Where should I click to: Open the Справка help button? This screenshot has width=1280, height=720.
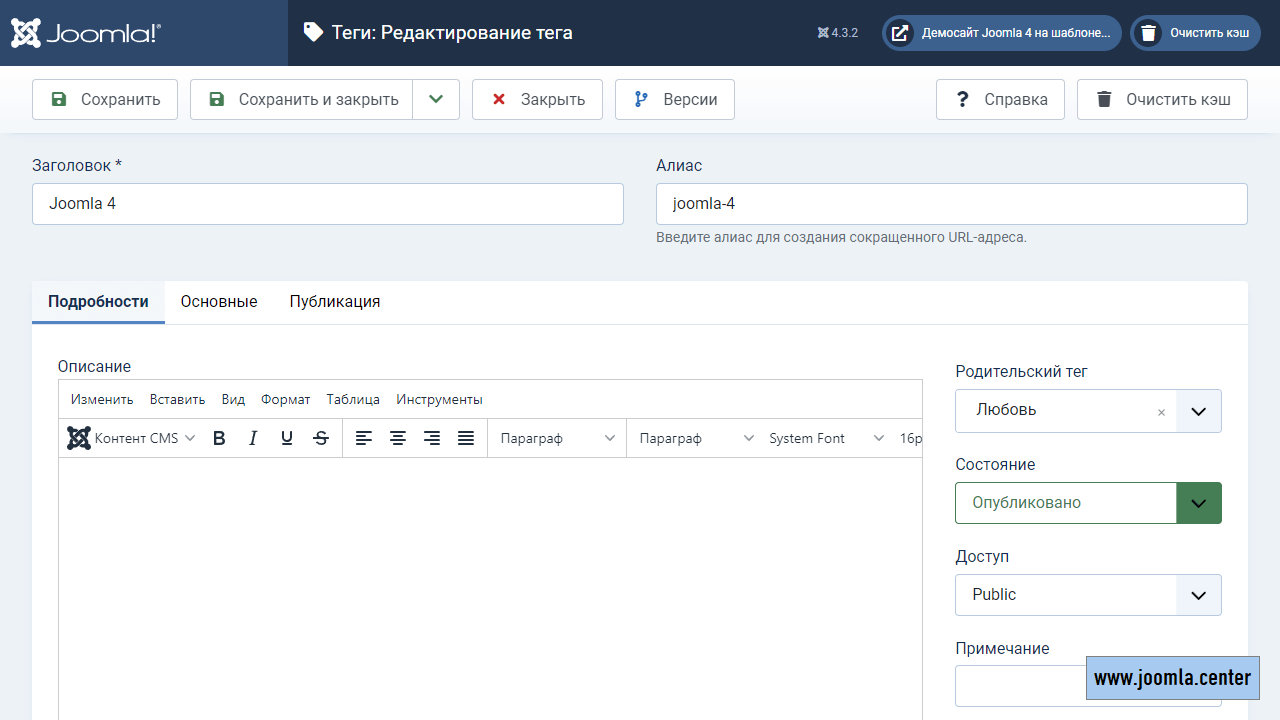1000,99
